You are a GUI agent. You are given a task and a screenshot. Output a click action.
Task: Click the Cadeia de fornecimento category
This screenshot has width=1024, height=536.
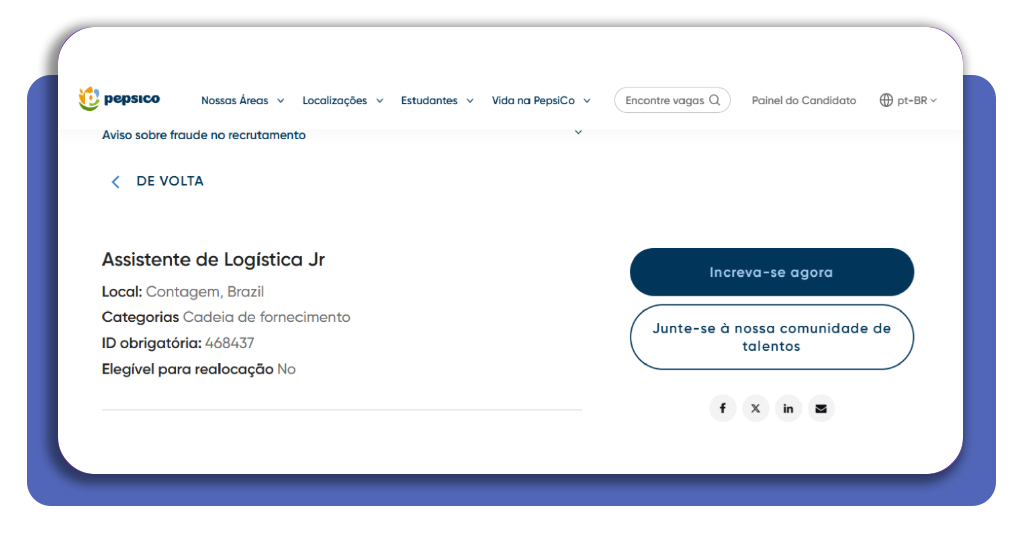[266, 317]
